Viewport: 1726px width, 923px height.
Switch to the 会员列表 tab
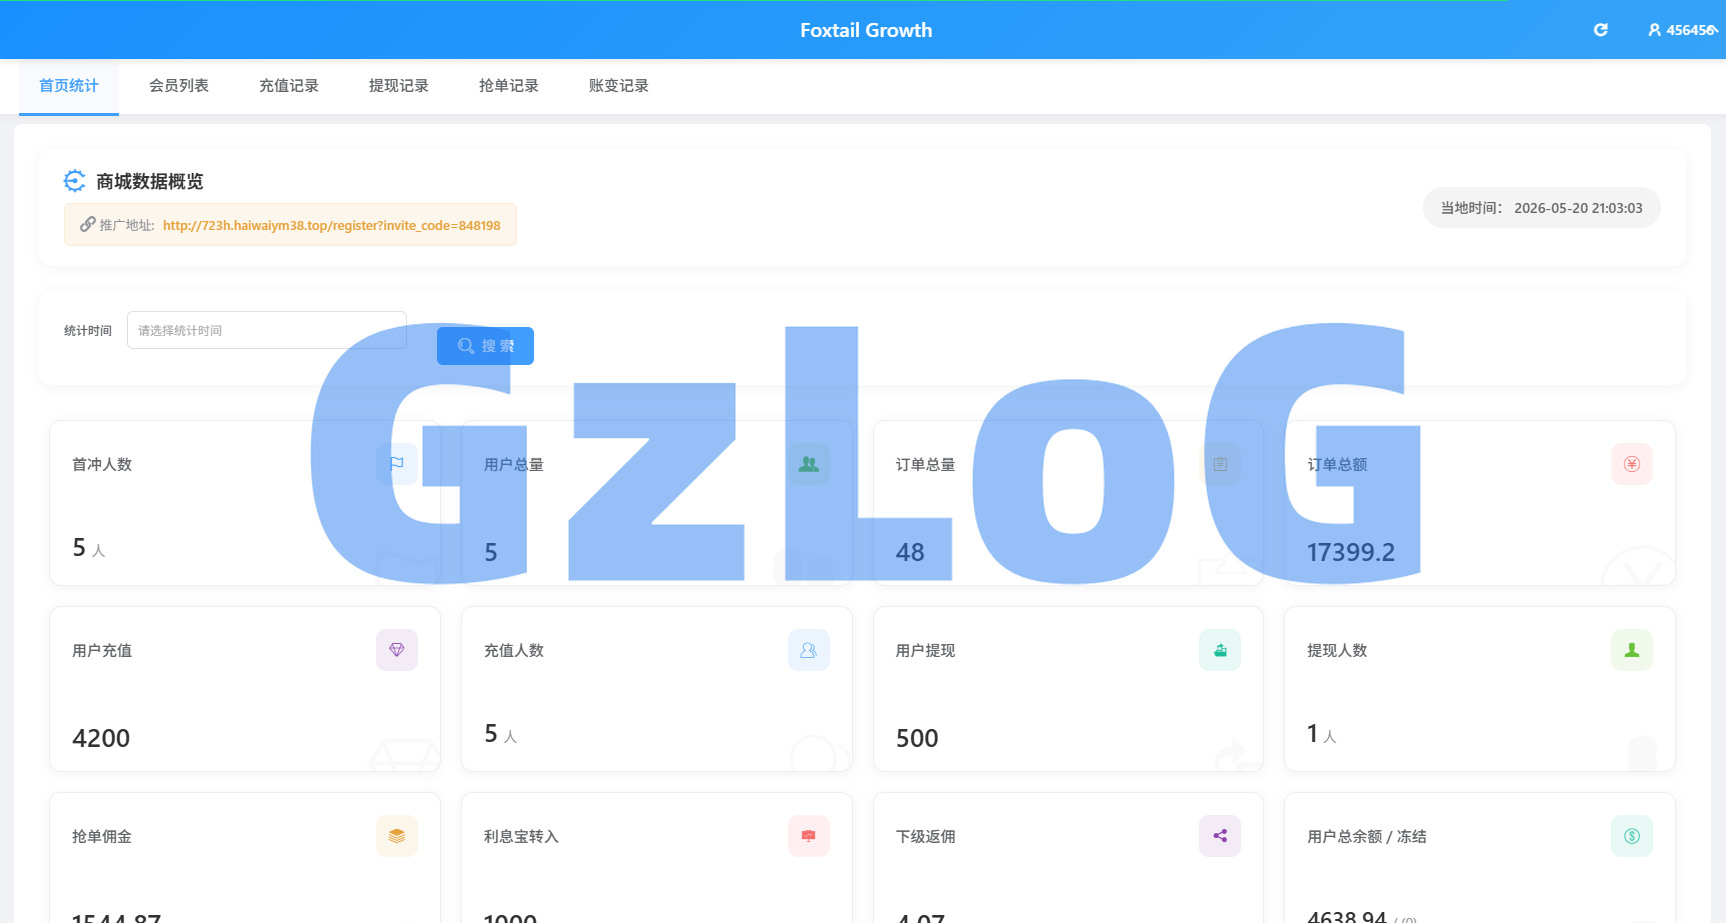point(179,86)
